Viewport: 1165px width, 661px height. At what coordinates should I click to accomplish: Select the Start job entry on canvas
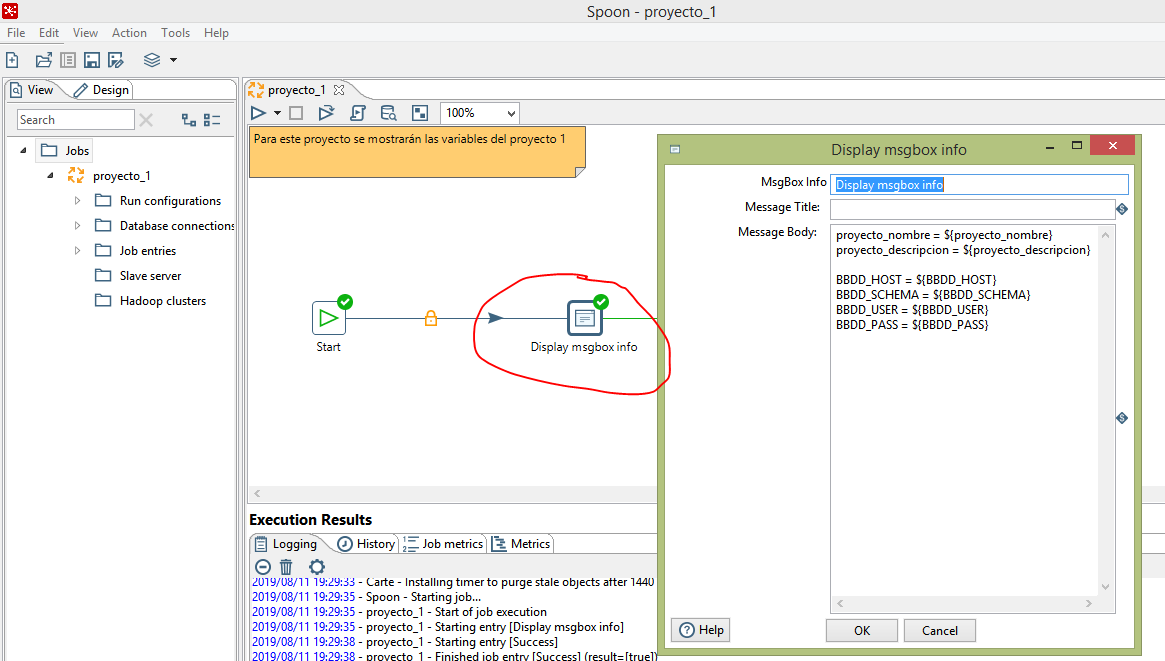pos(328,318)
